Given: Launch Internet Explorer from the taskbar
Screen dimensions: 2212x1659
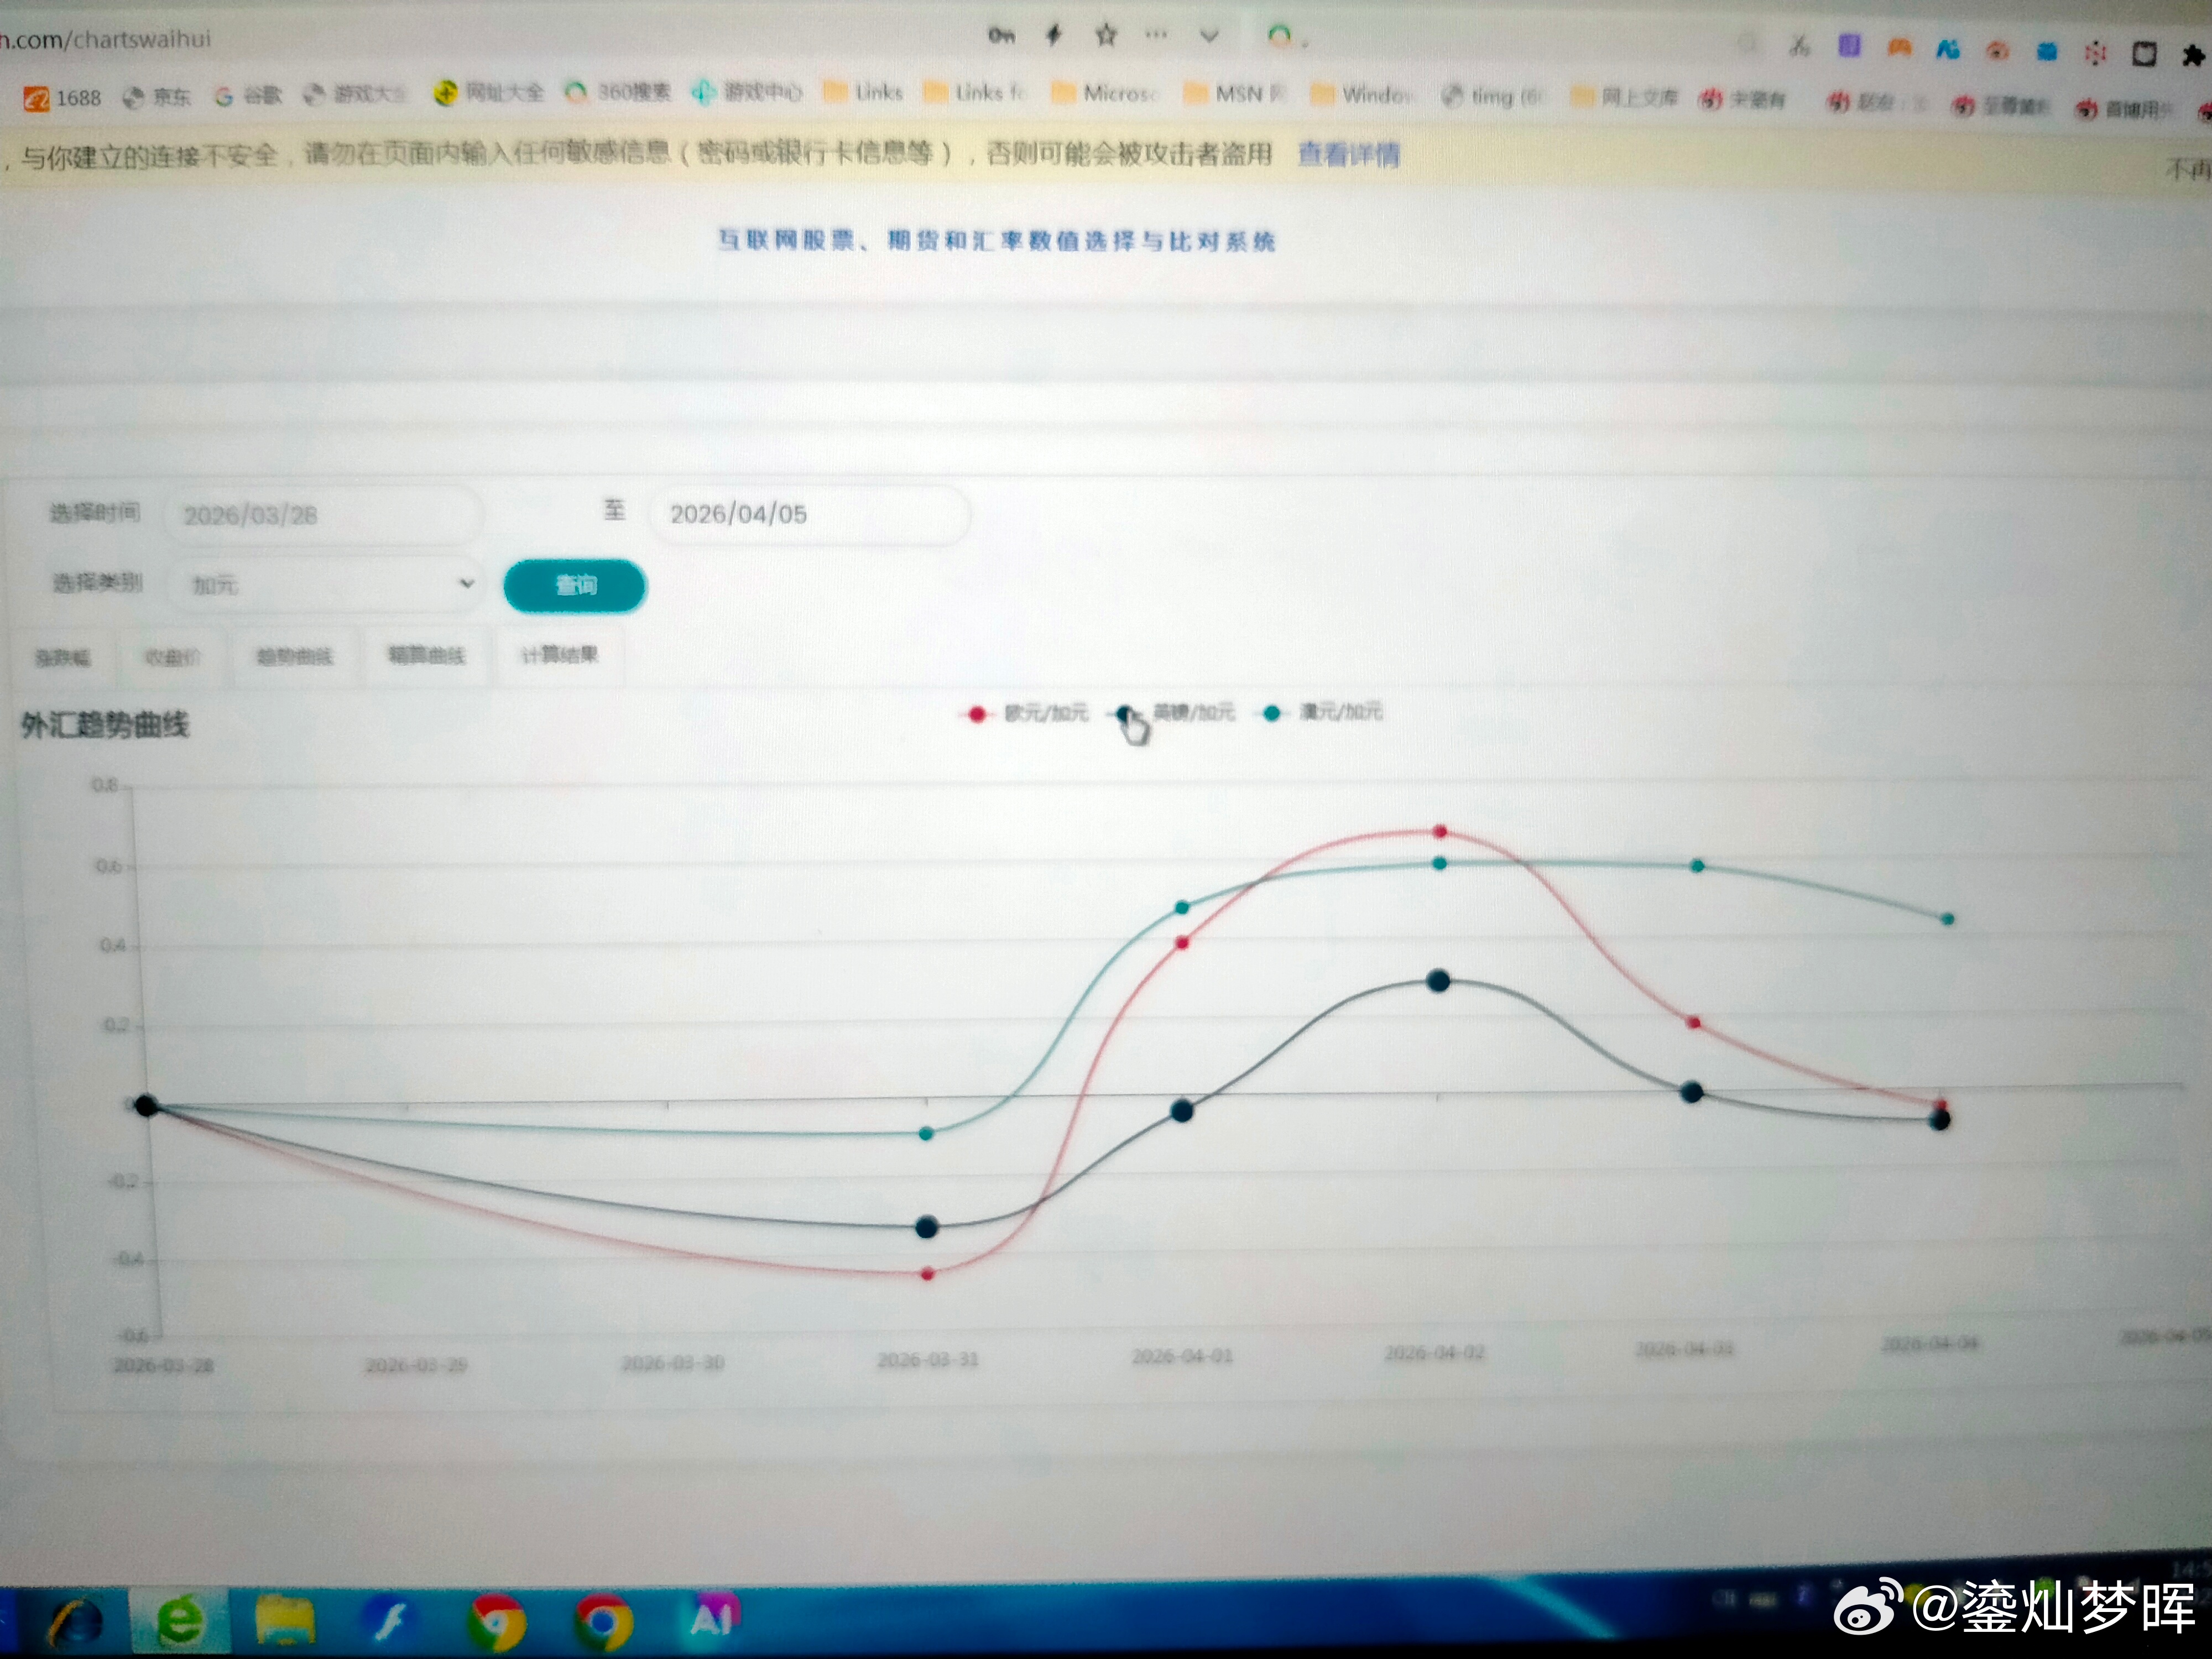Looking at the screenshot, I should coord(77,1621).
